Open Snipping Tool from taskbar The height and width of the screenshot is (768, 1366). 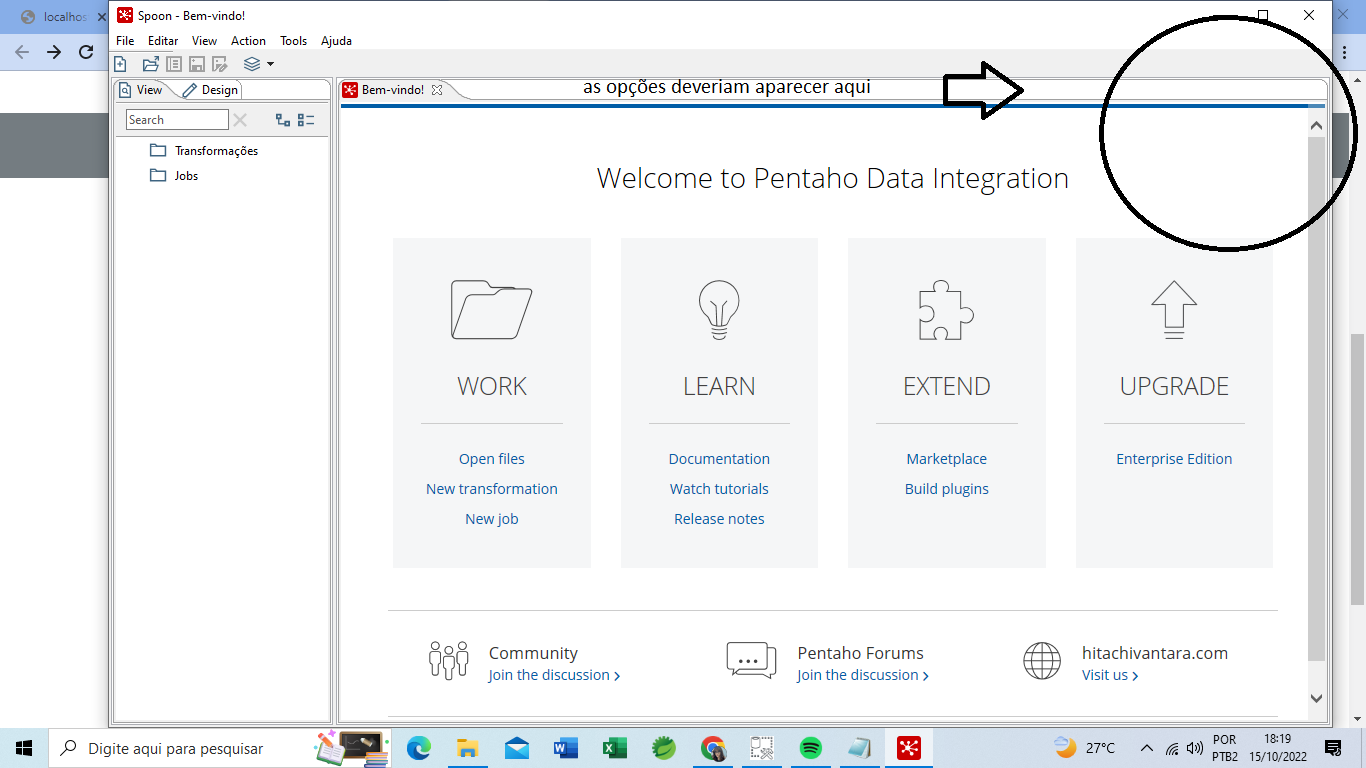pyautogui.click(x=762, y=748)
